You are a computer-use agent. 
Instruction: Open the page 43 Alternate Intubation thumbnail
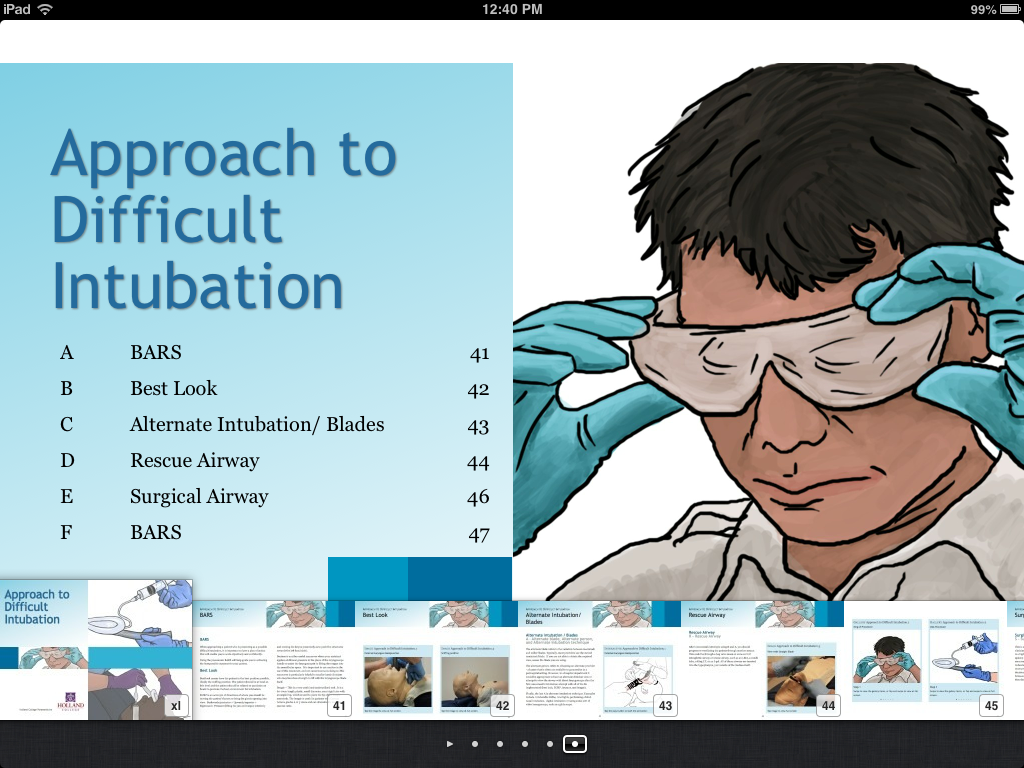[600, 660]
